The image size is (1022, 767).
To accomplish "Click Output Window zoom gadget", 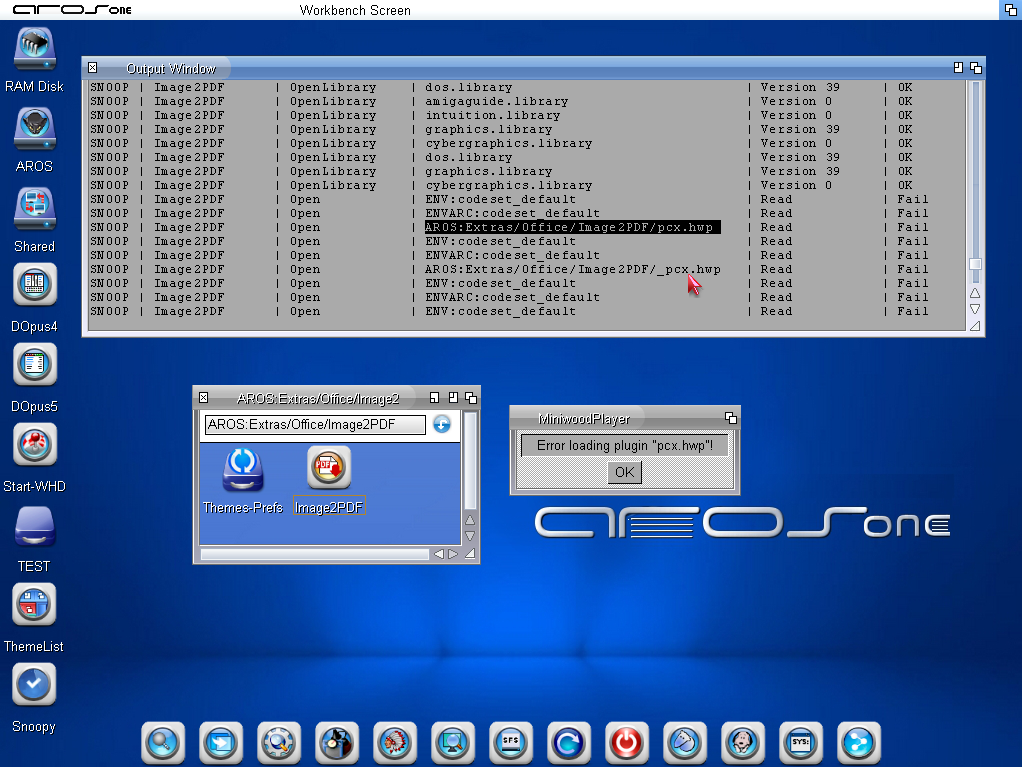I will point(958,68).
